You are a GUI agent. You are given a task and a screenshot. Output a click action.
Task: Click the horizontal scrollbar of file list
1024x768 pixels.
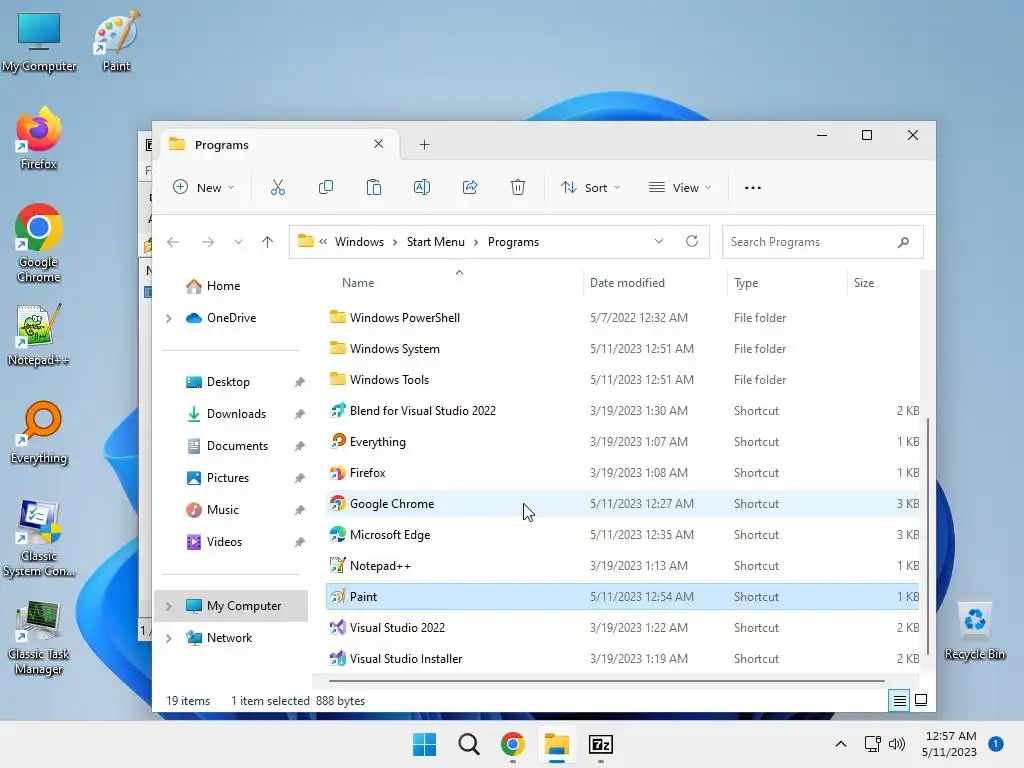[x=606, y=680]
